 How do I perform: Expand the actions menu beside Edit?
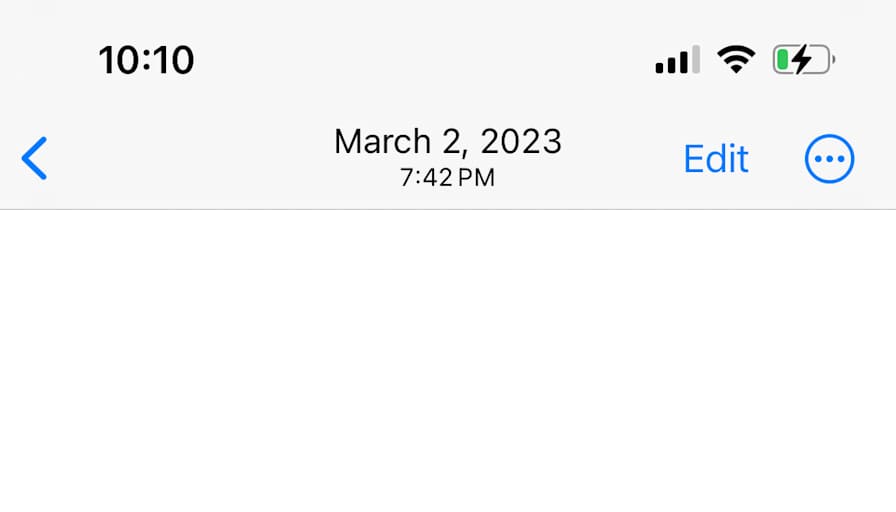point(829,159)
